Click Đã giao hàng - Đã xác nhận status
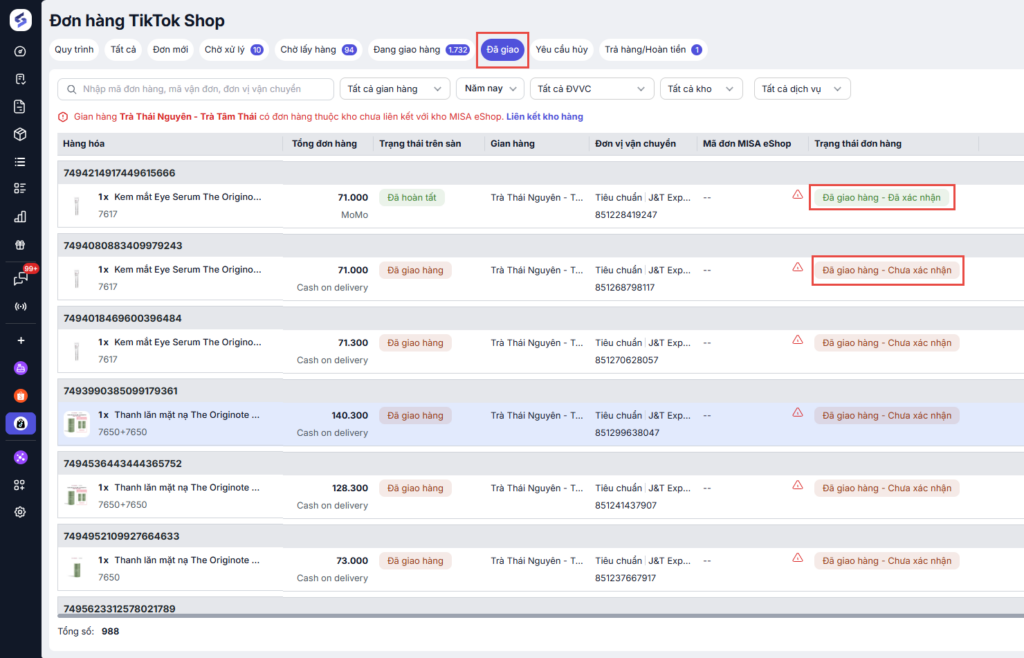 tap(882, 198)
